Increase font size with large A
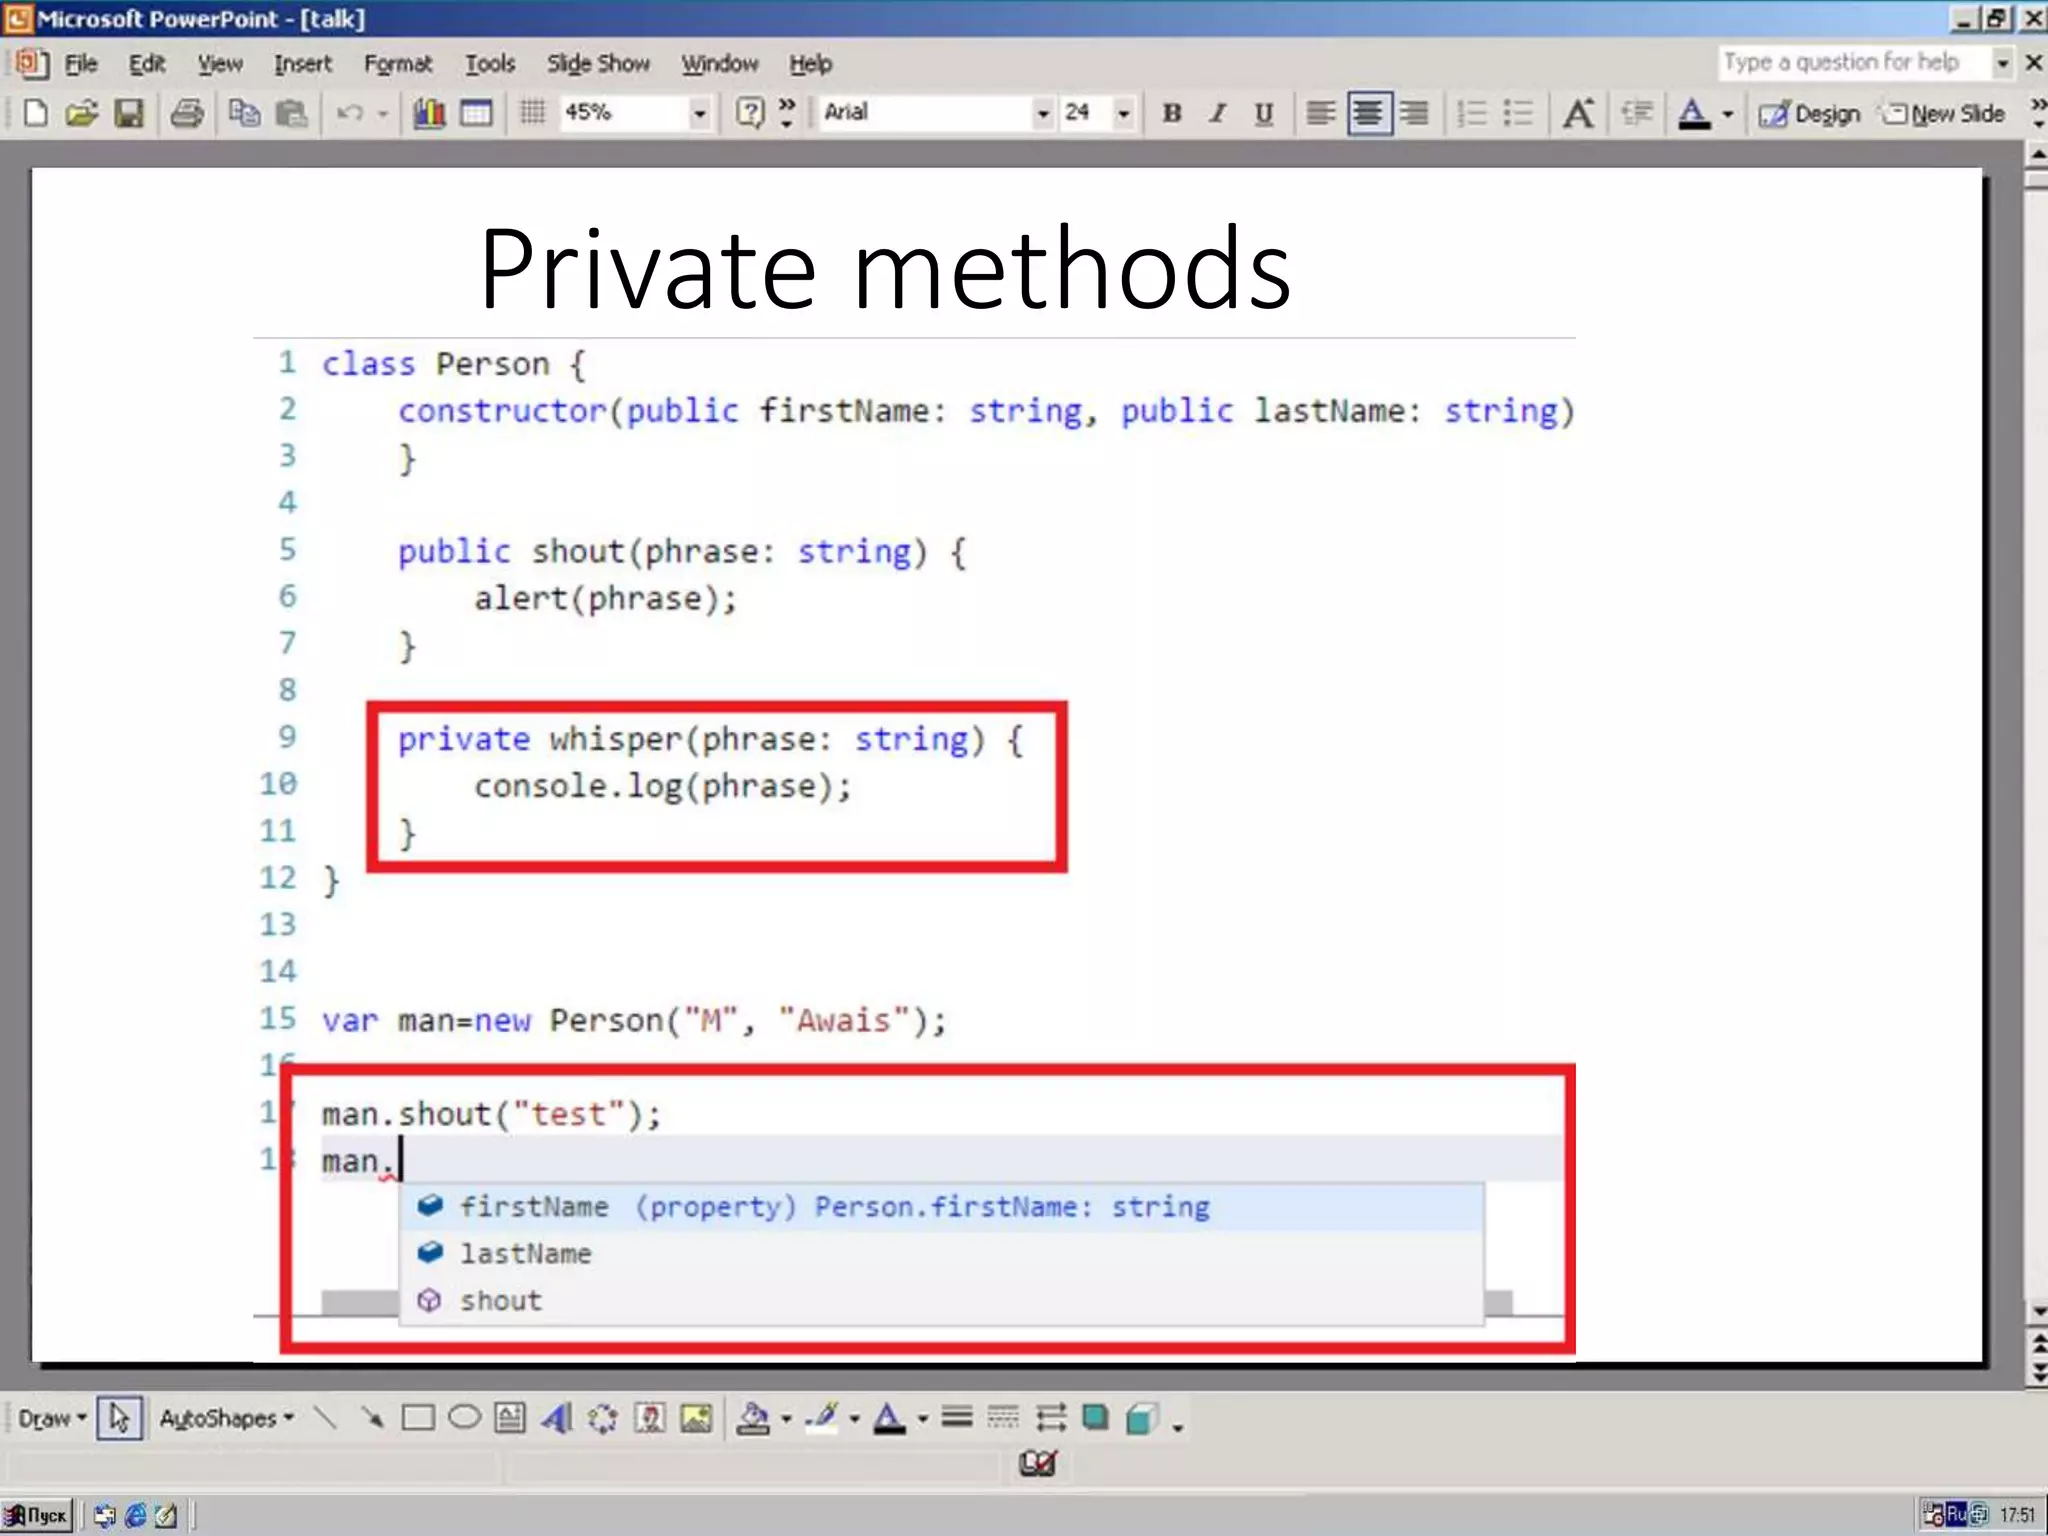This screenshot has height=1536, width=2048. click(1578, 113)
